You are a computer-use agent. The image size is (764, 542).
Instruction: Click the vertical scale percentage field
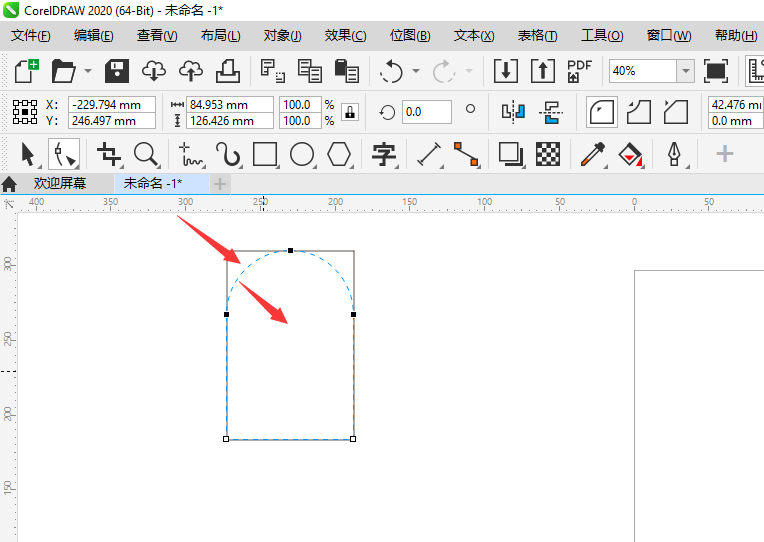[x=300, y=120]
